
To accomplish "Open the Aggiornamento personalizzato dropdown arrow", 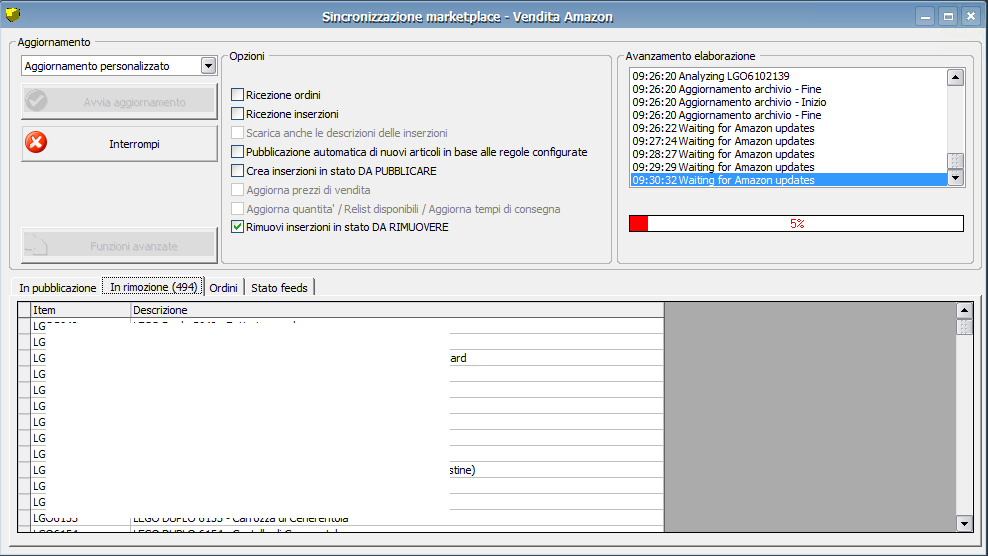I will 208,66.
